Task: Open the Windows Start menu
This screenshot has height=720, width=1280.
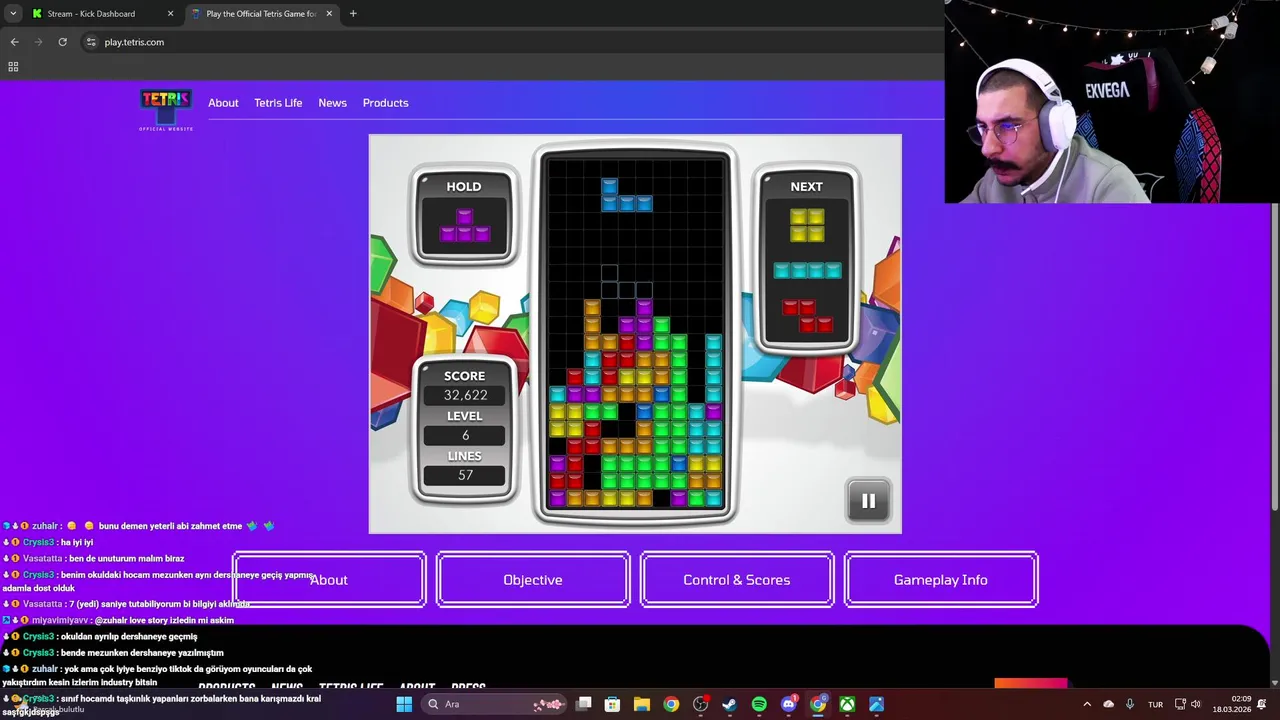Action: click(x=404, y=704)
